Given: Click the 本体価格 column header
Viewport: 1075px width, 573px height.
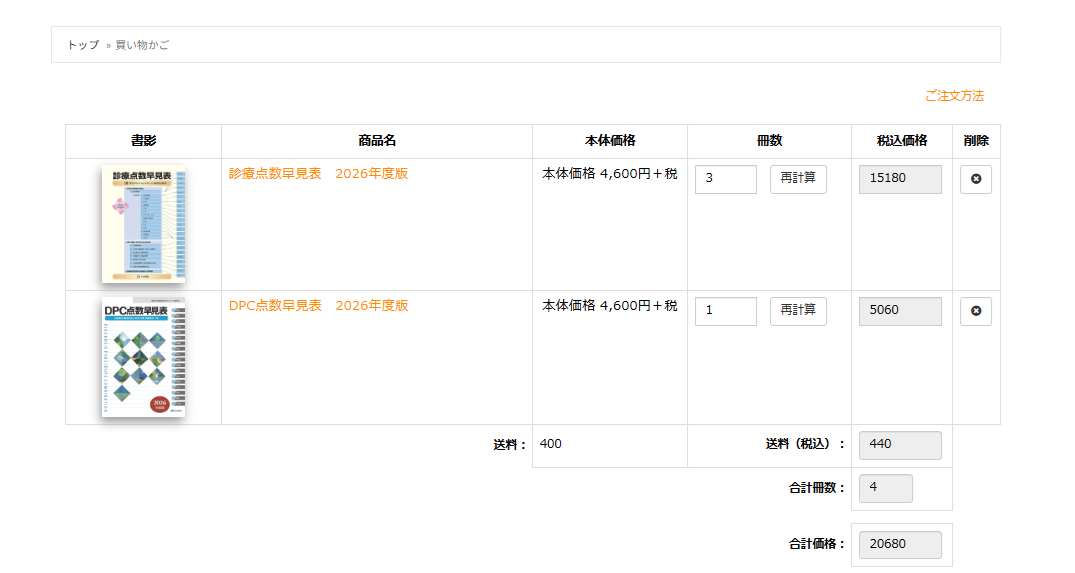Looking at the screenshot, I should [609, 141].
